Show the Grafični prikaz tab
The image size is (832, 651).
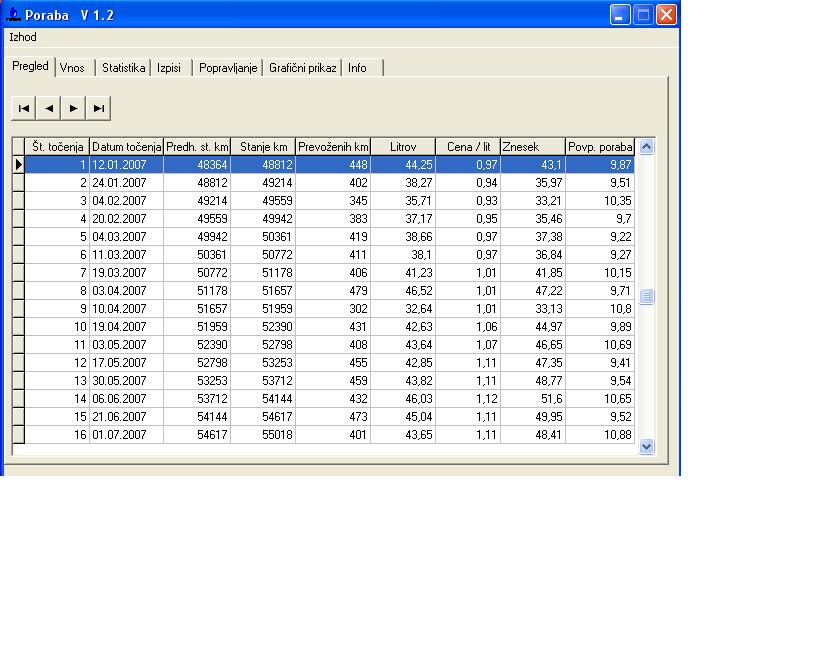[x=302, y=68]
